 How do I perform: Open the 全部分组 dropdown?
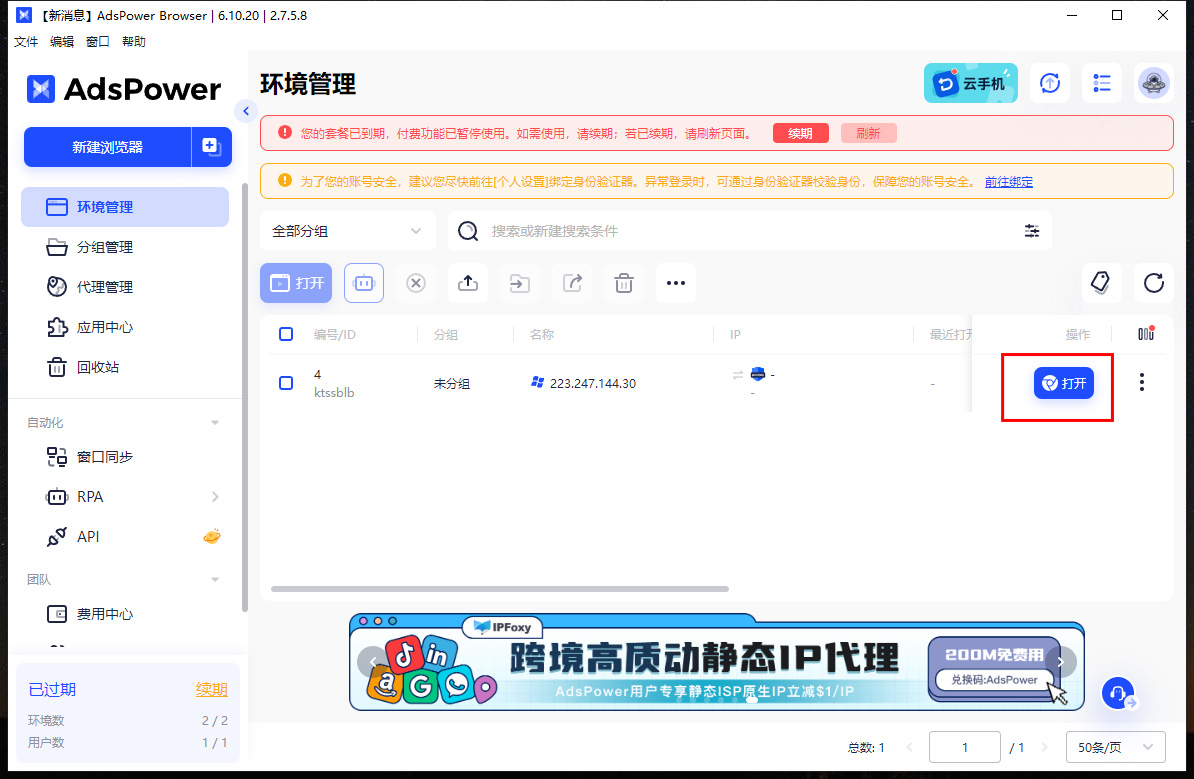click(347, 231)
